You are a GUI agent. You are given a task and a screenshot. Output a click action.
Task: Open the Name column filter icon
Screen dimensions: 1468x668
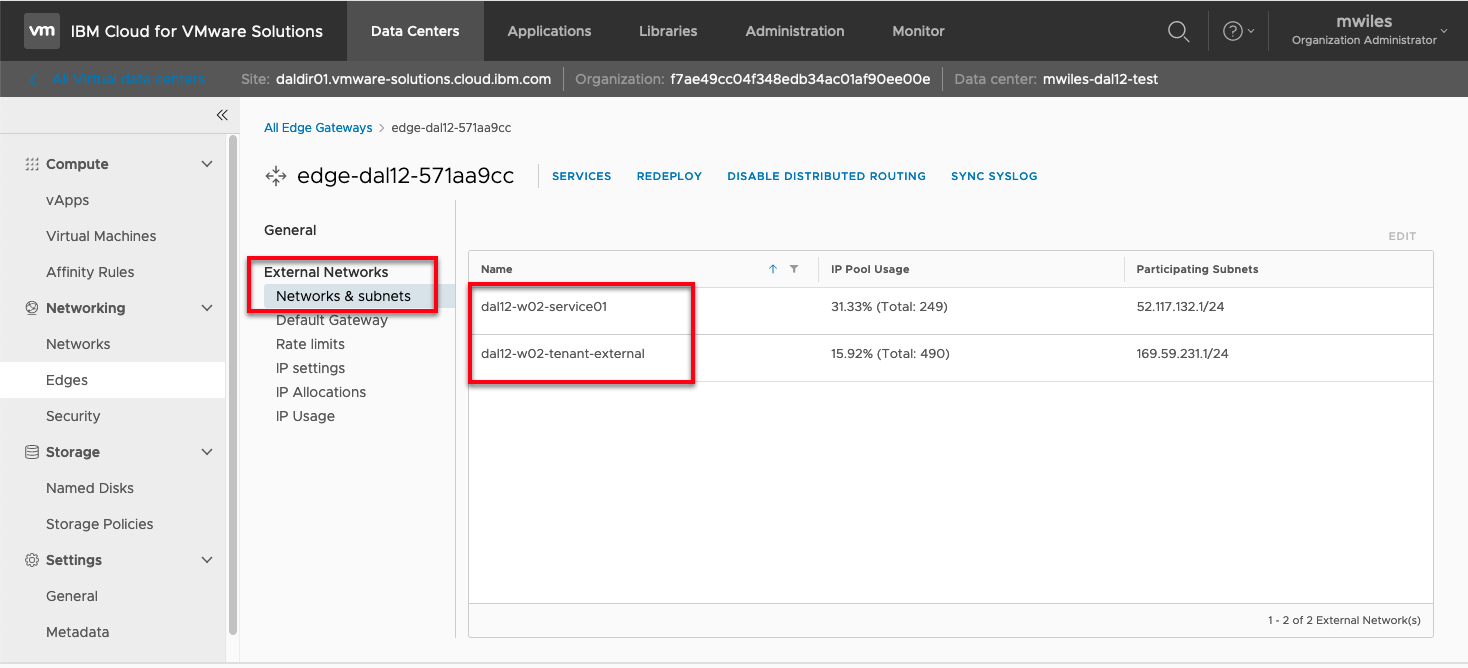click(x=794, y=269)
